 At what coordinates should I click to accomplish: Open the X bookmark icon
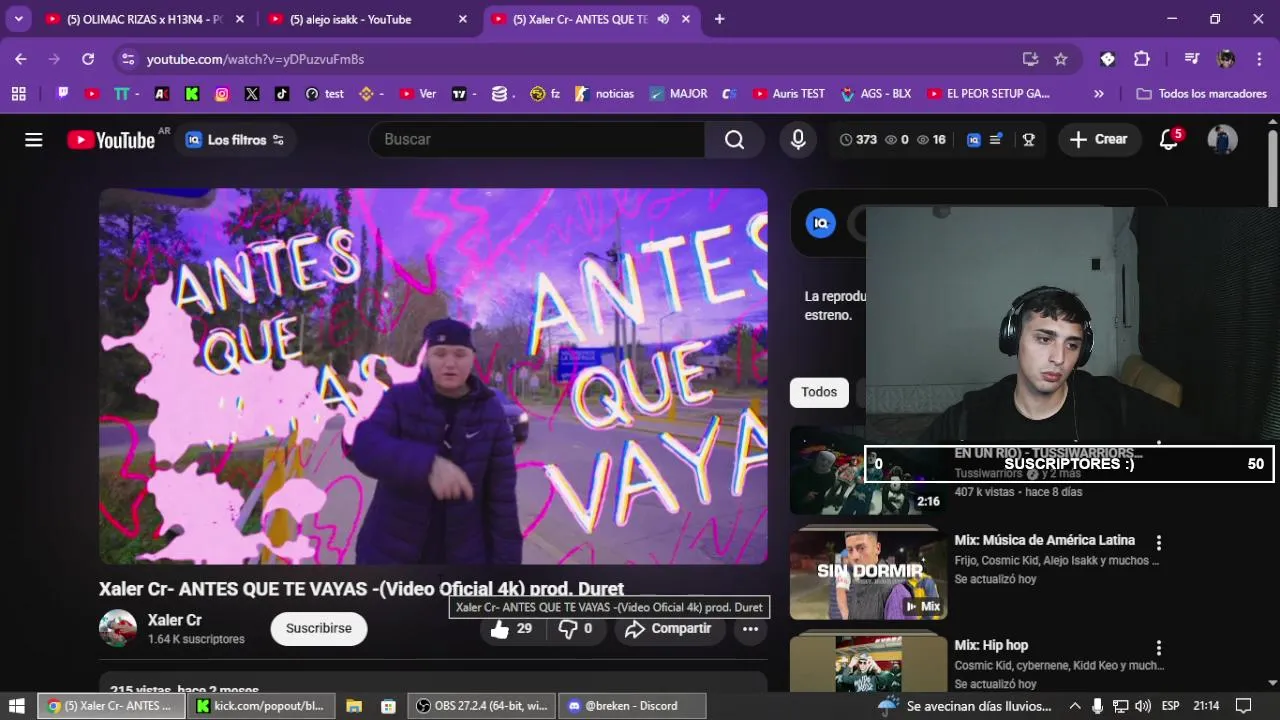pos(252,94)
